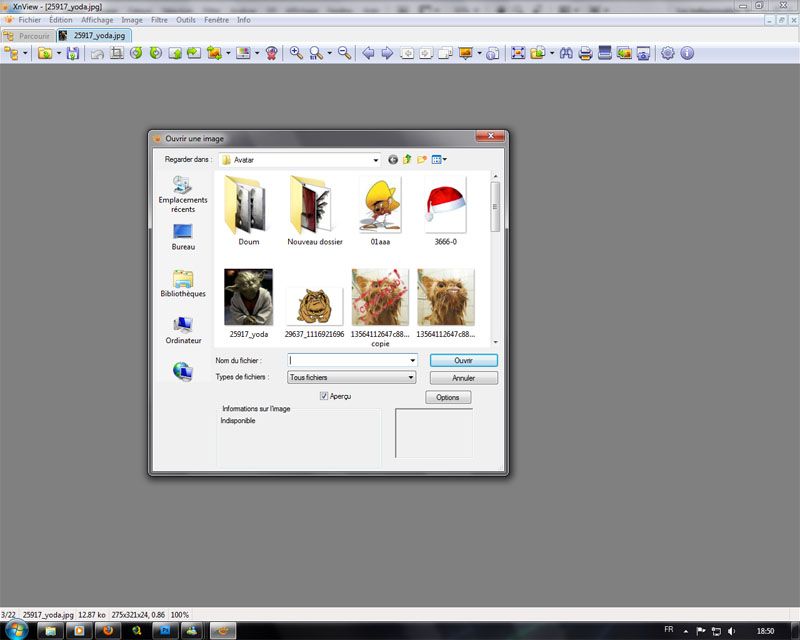Switch to the 25917_yoda.jpg tab
The image size is (800, 640).
pos(94,35)
